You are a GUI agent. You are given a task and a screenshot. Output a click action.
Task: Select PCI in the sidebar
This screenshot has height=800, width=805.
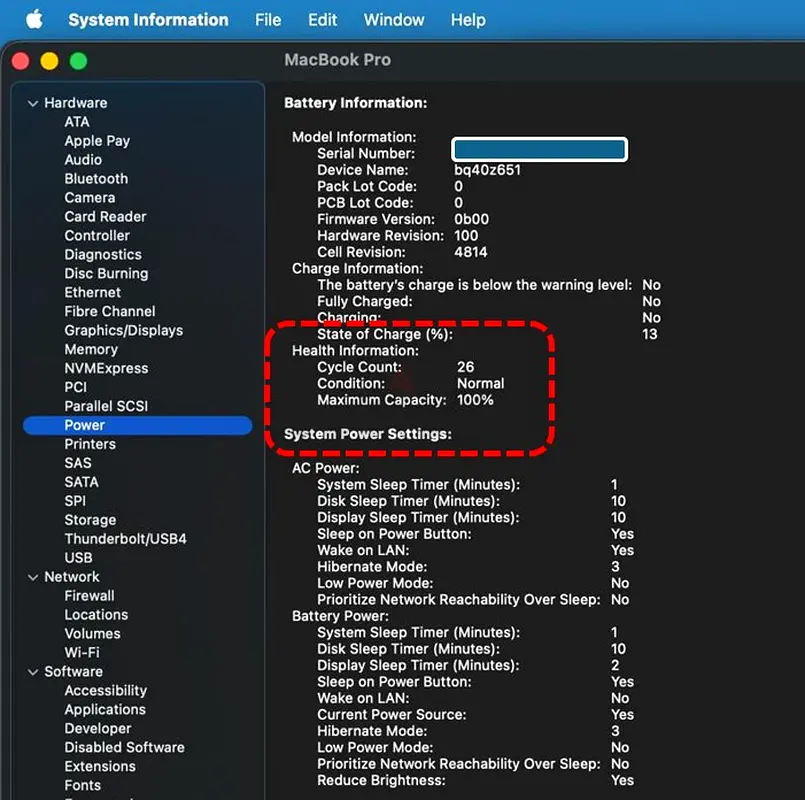75,388
